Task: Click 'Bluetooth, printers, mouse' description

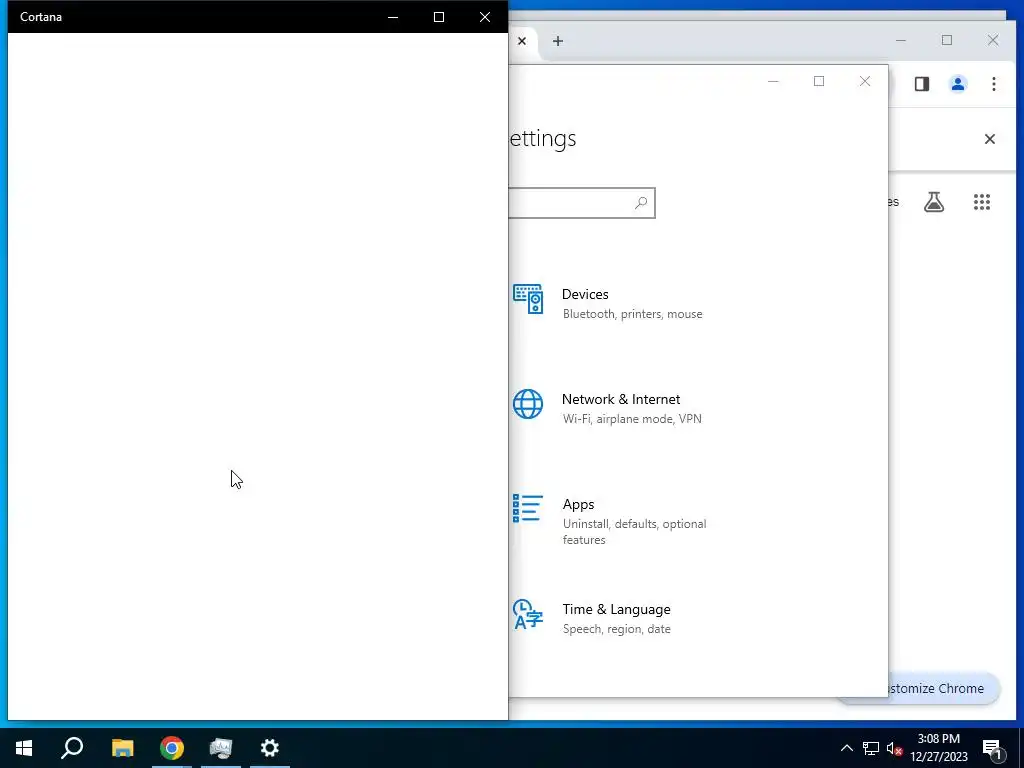Action: [x=633, y=314]
